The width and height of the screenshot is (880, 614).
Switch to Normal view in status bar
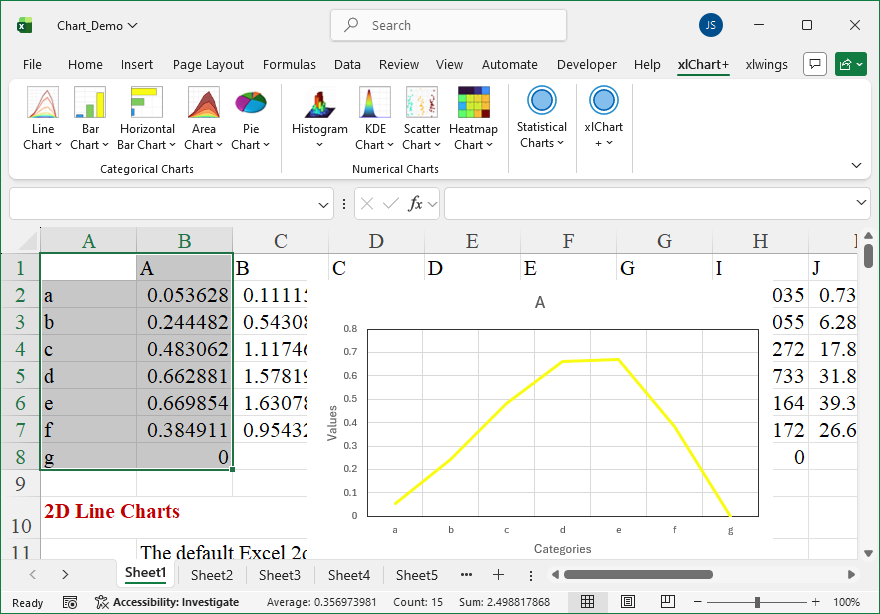point(588,602)
